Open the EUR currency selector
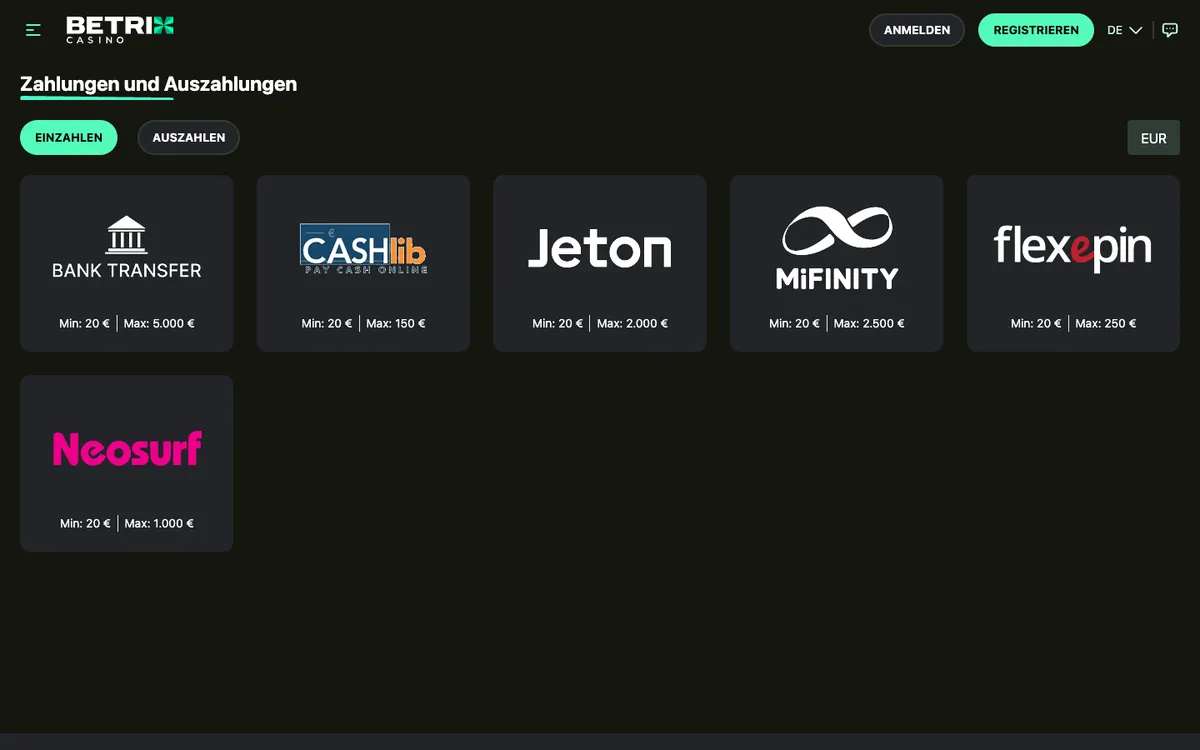Image resolution: width=1200 pixels, height=750 pixels. pos(1154,138)
